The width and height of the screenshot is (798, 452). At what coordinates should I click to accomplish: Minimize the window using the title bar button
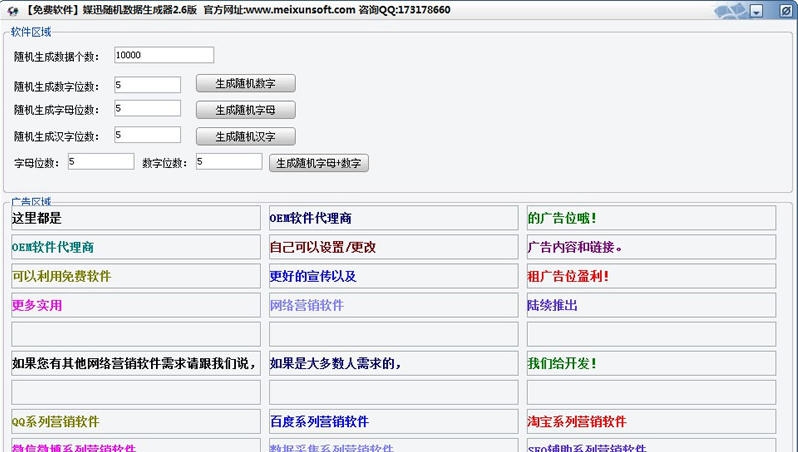pos(756,11)
